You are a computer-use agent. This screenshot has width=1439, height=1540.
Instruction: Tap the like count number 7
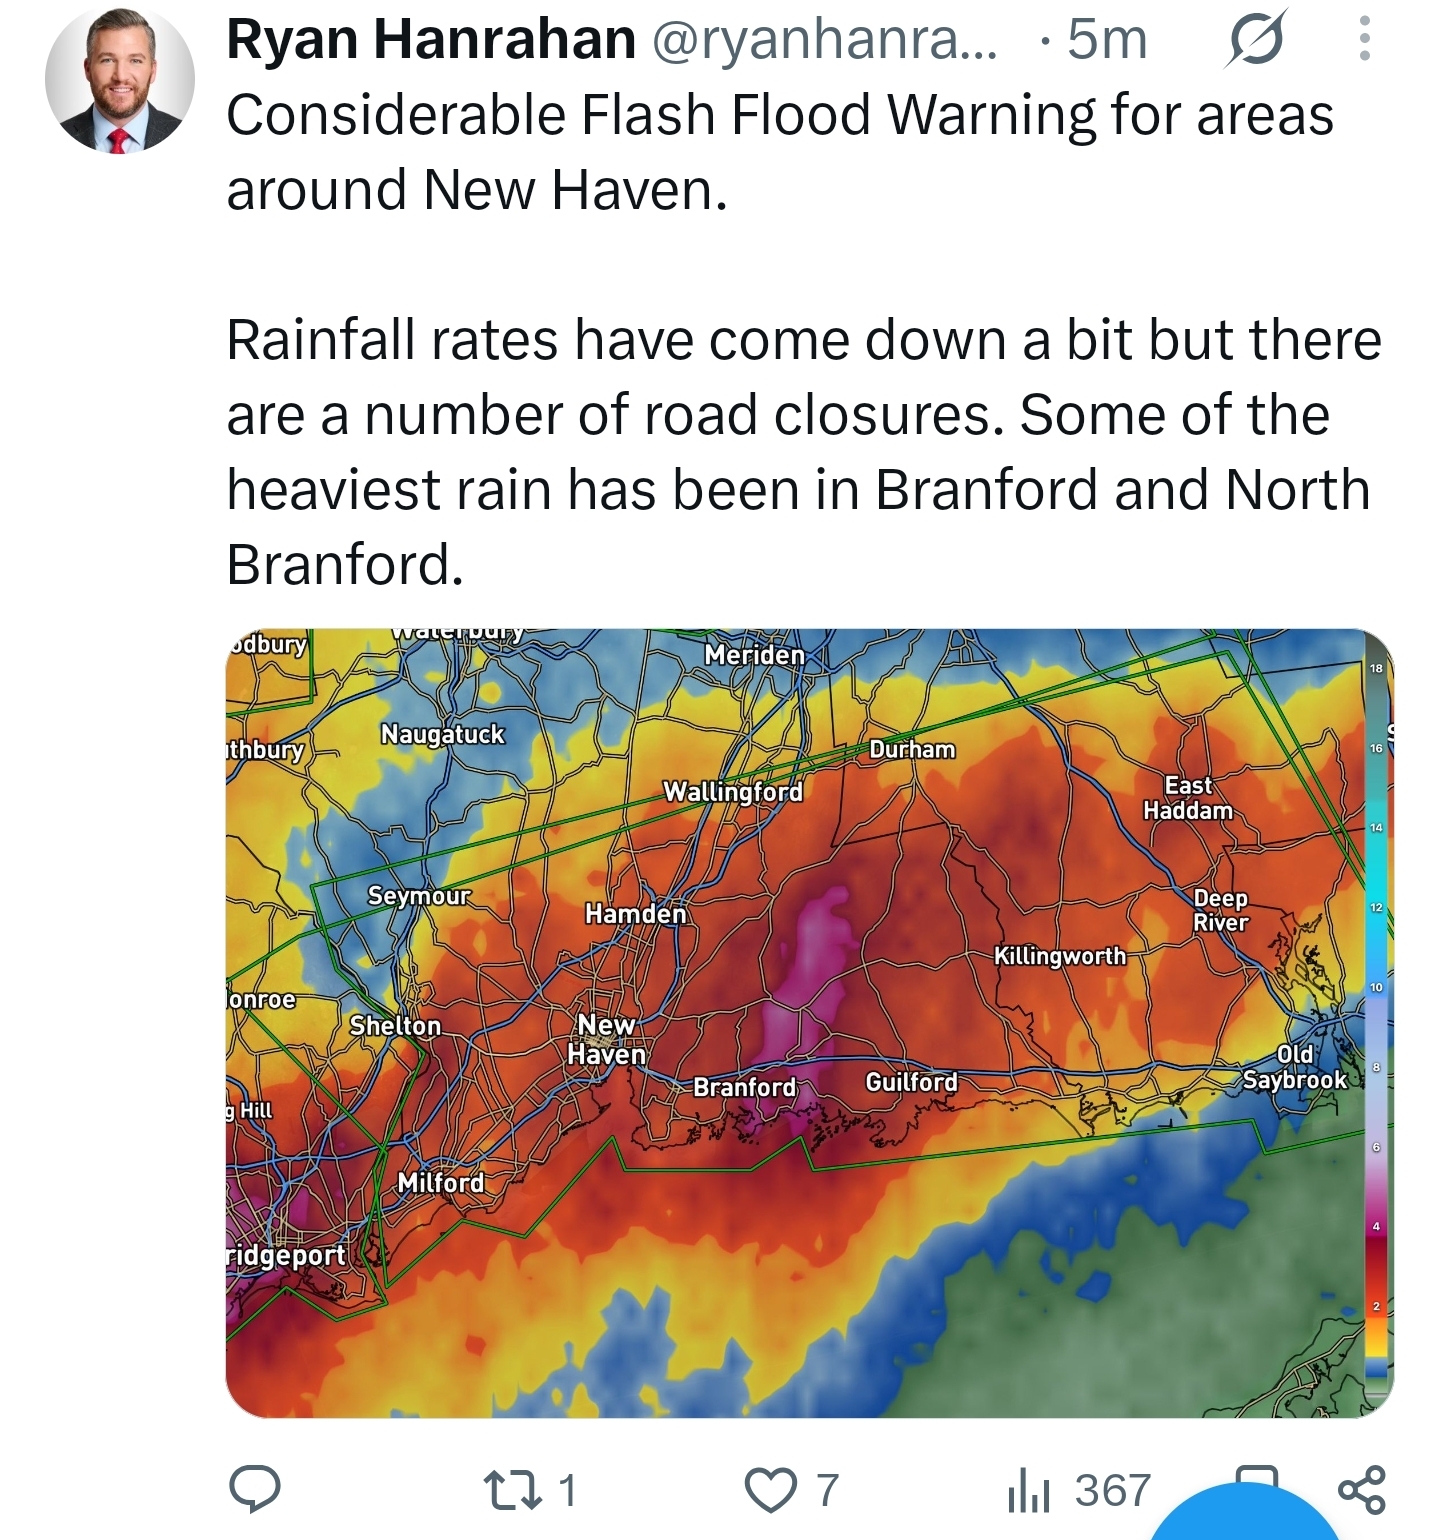pyautogui.click(x=827, y=1490)
